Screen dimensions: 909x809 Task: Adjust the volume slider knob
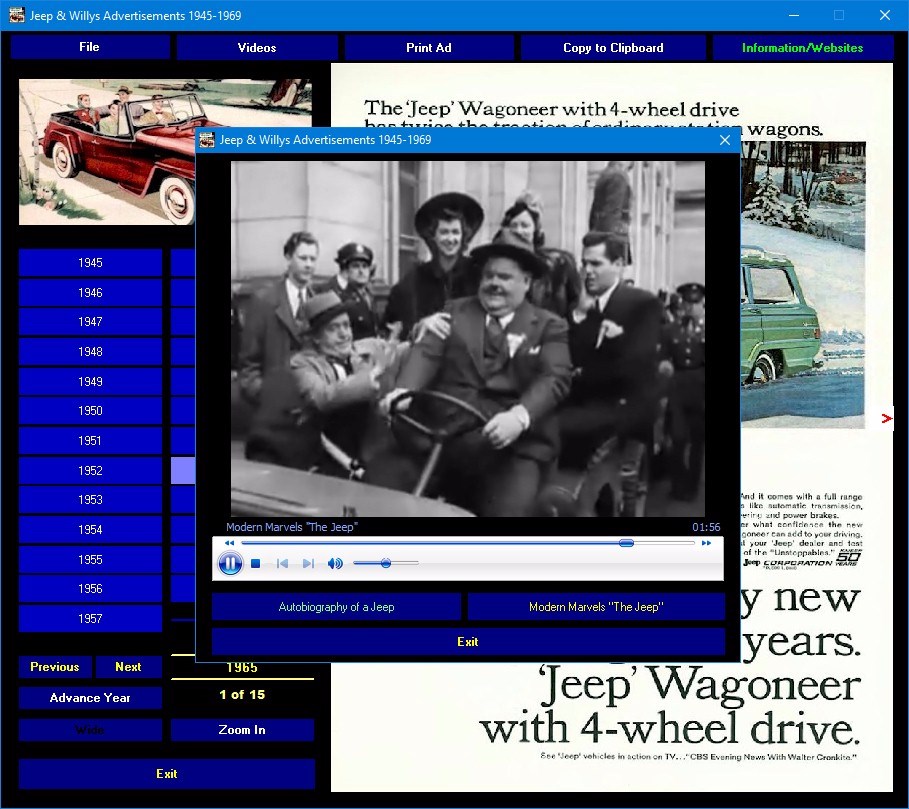(386, 563)
